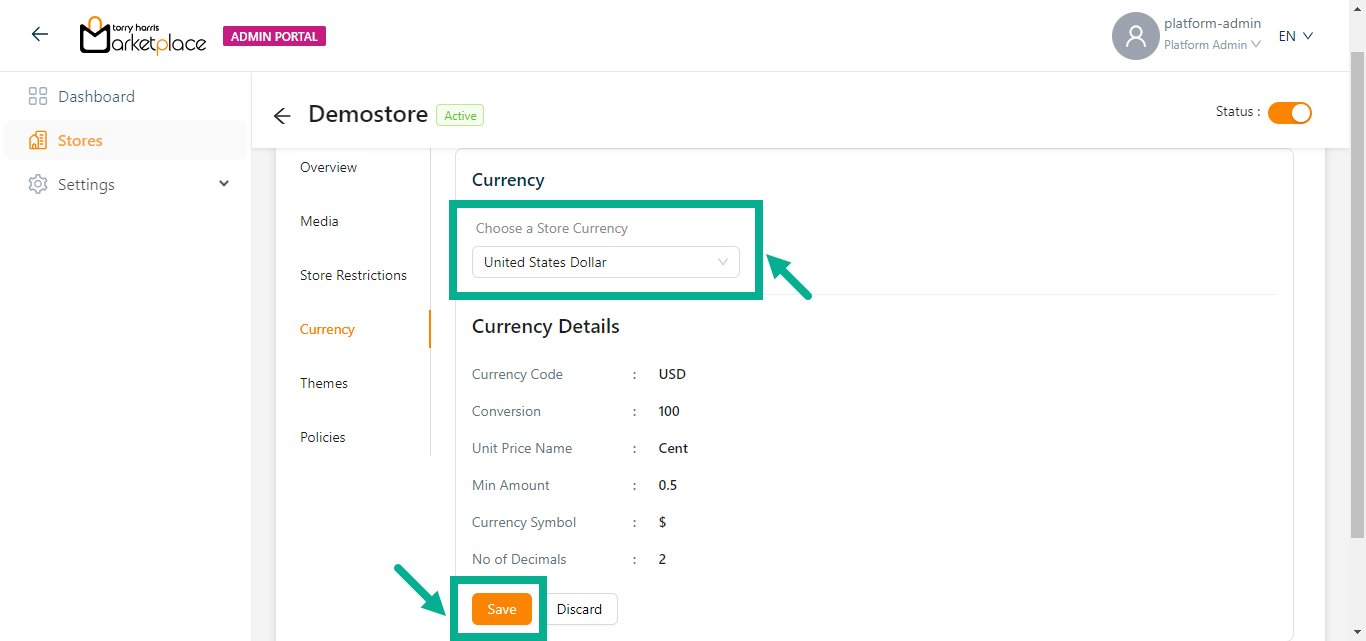Open the Policies tab

[322, 437]
